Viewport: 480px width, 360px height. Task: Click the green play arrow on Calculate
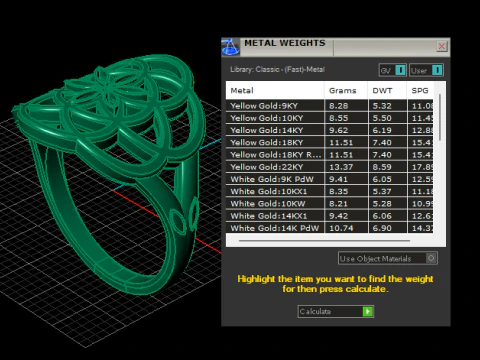[368, 311]
